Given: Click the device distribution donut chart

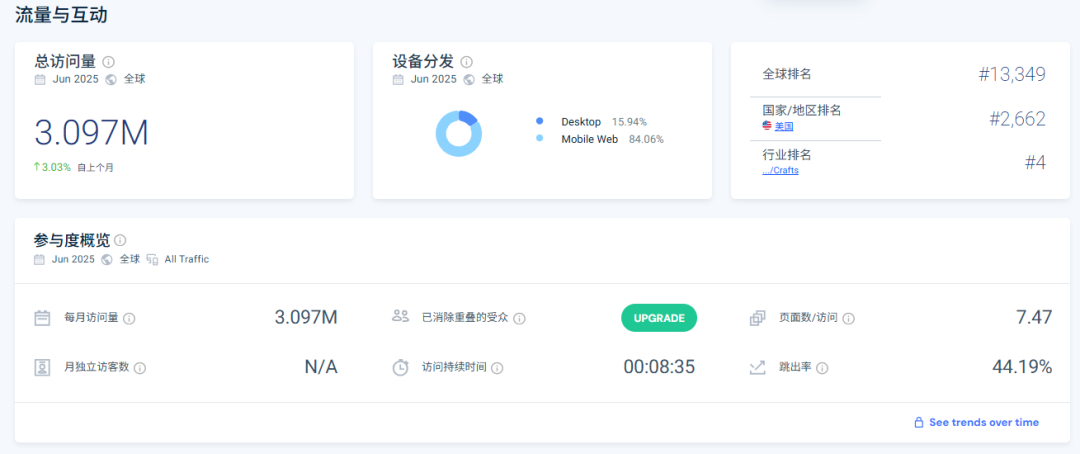Looking at the screenshot, I should [458, 134].
